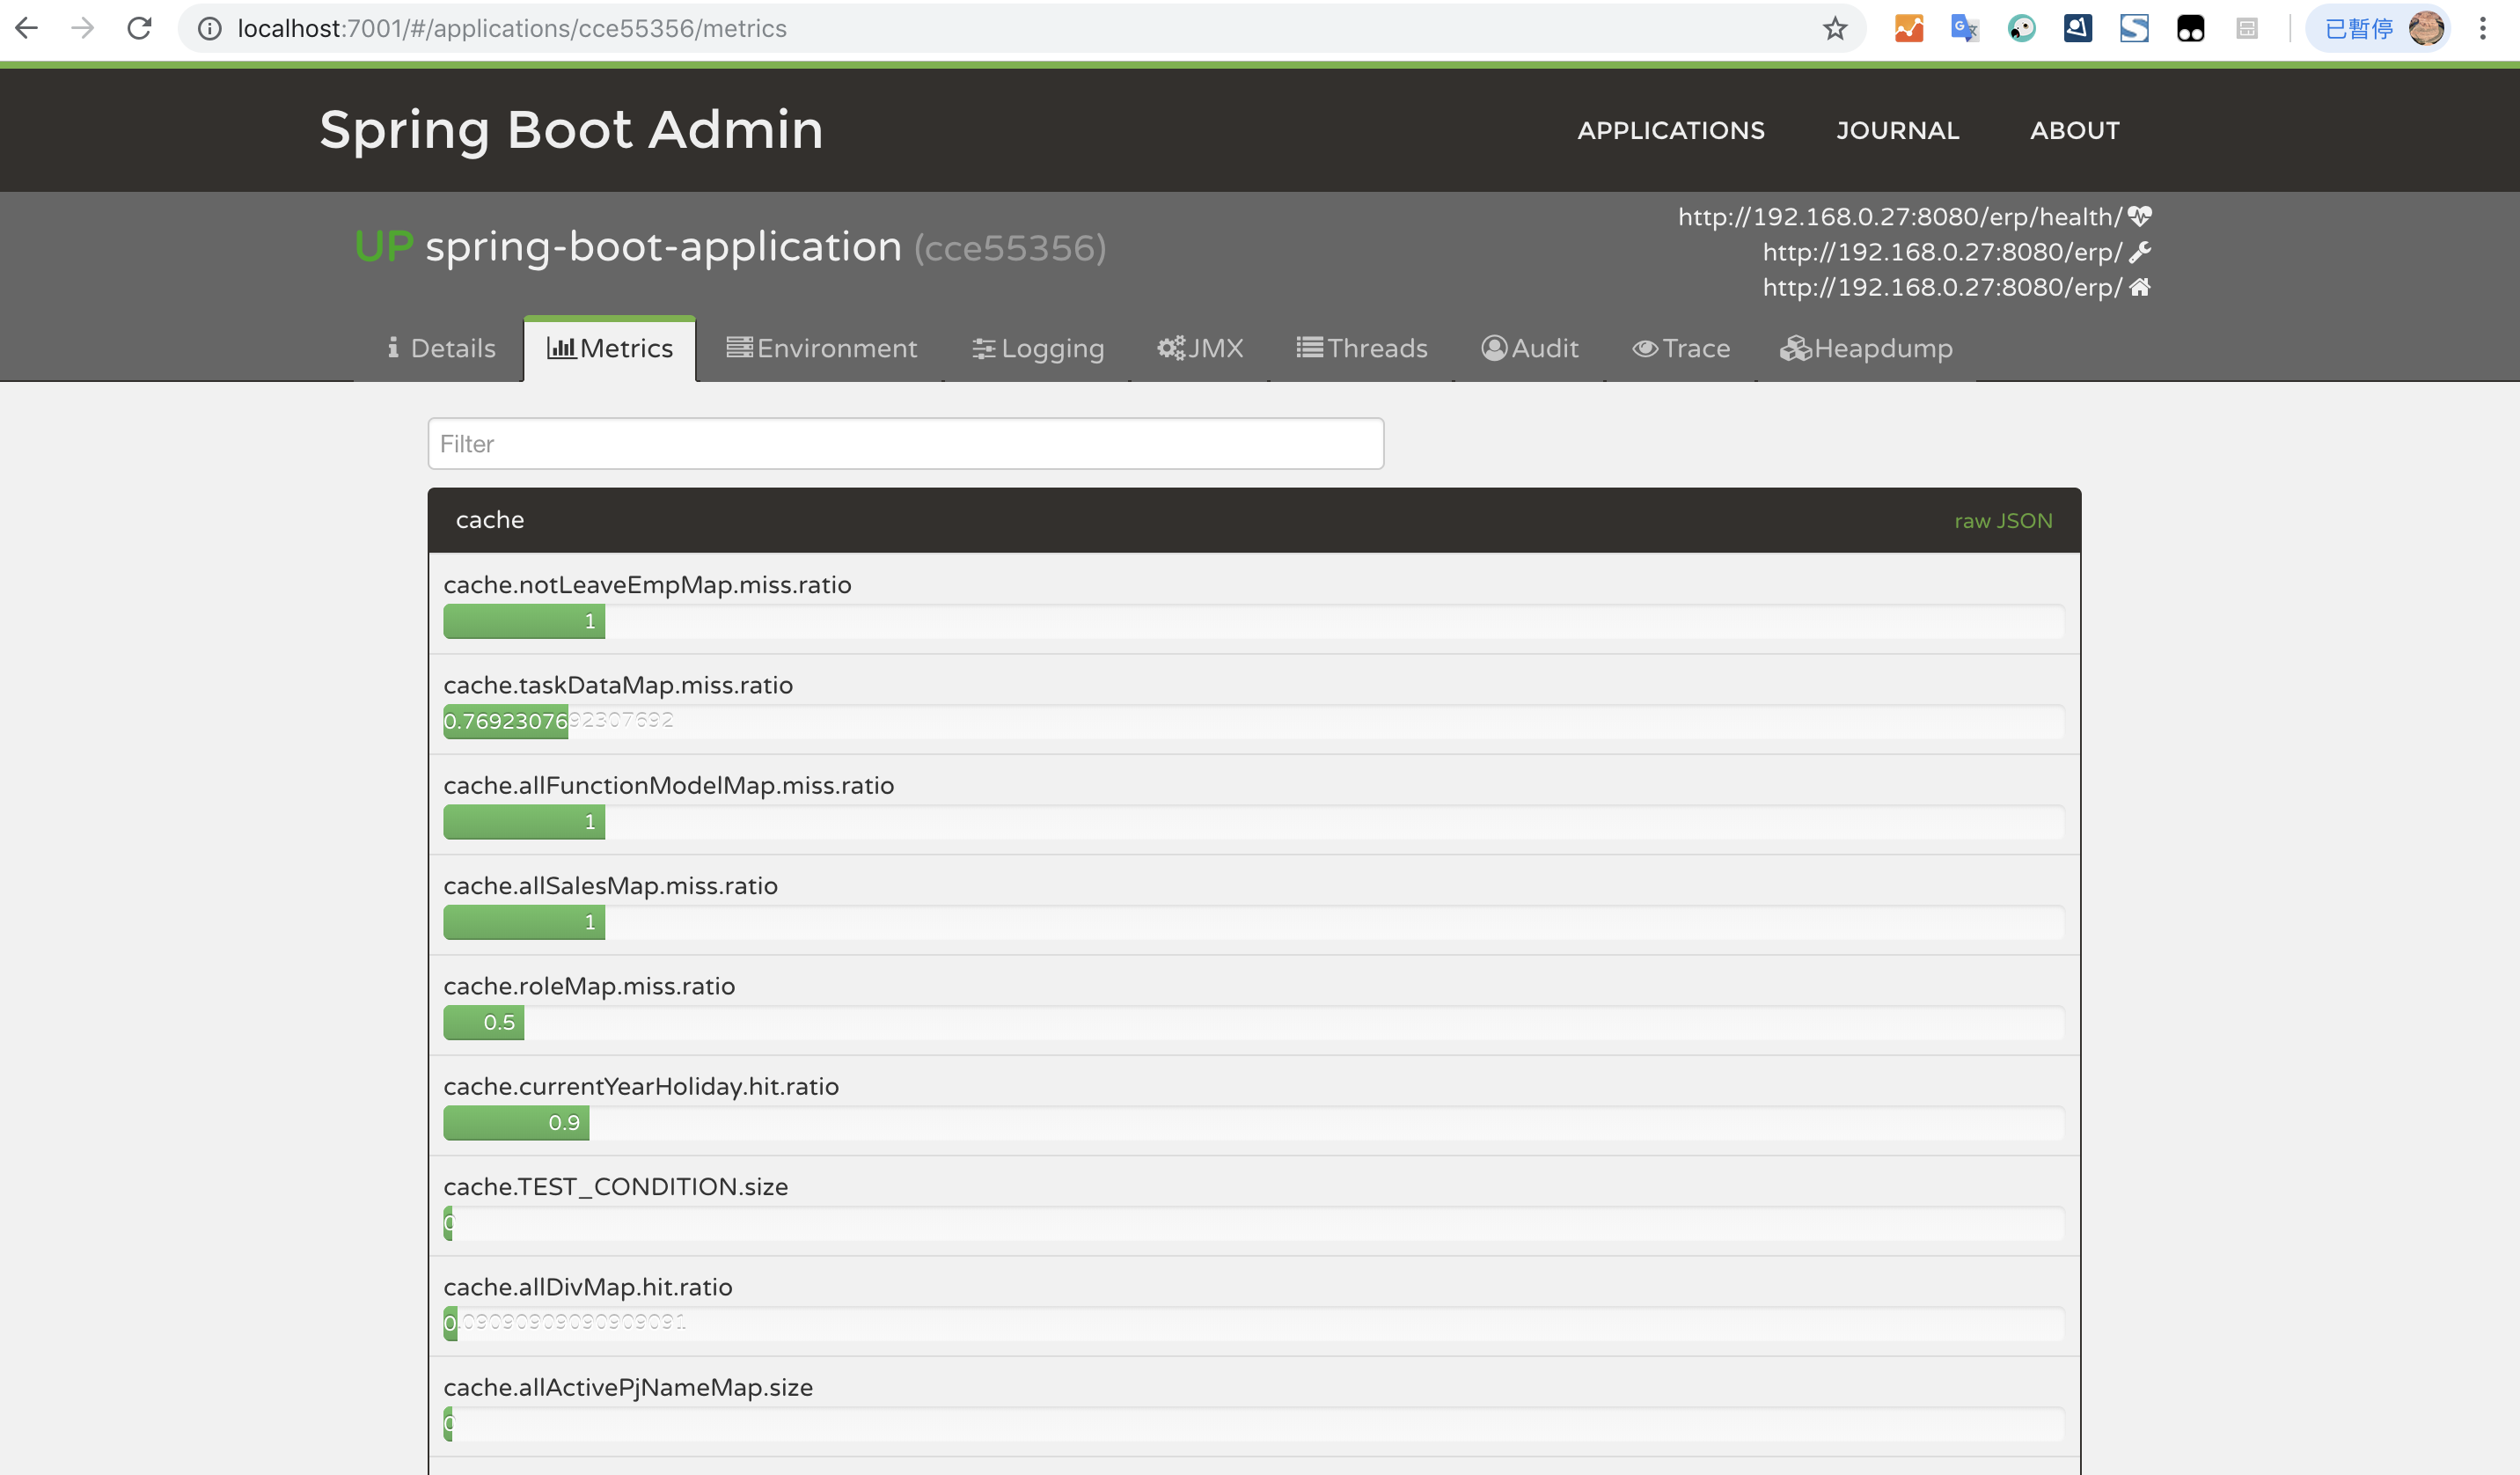Image resolution: width=2520 pixels, height=1475 pixels.
Task: Click the cache.roleMap.miss.ratio label
Action: (x=589, y=986)
